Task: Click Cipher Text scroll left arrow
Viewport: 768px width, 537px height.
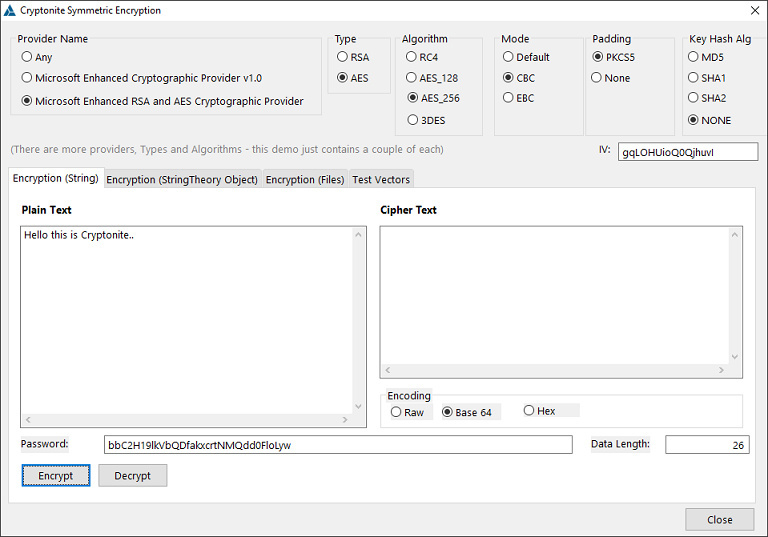Action: (388, 370)
